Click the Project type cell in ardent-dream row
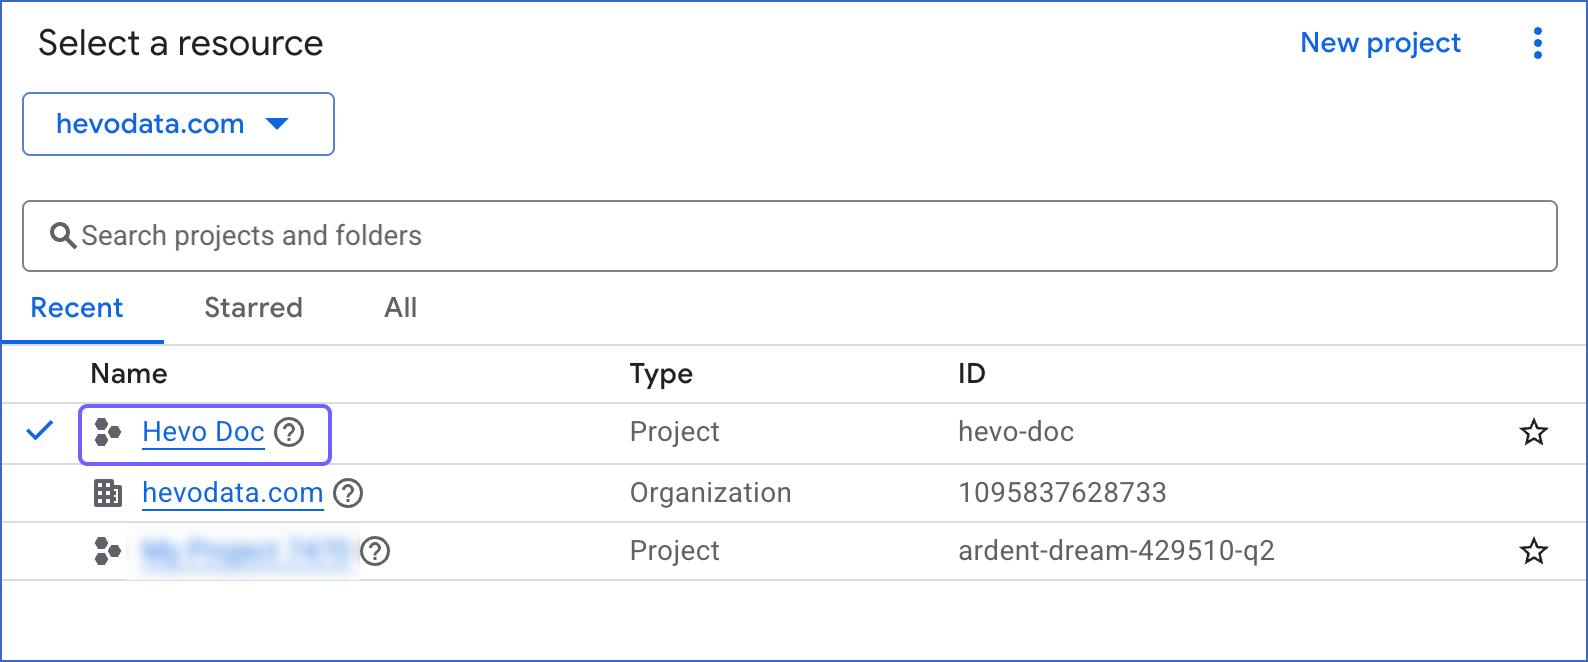The height and width of the screenshot is (662, 1588). tap(674, 551)
